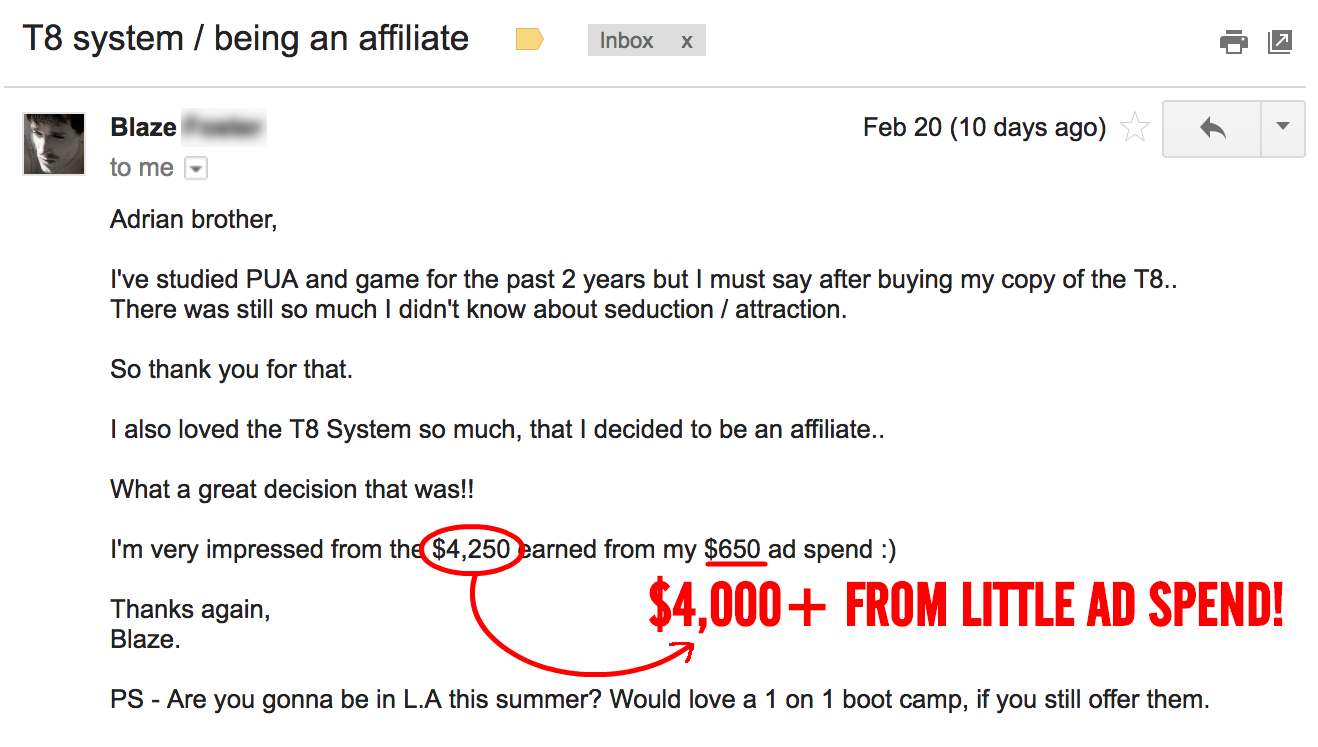Click the PS line about L.A boot camp
Screen dimensions: 1318x747
pos(660,699)
